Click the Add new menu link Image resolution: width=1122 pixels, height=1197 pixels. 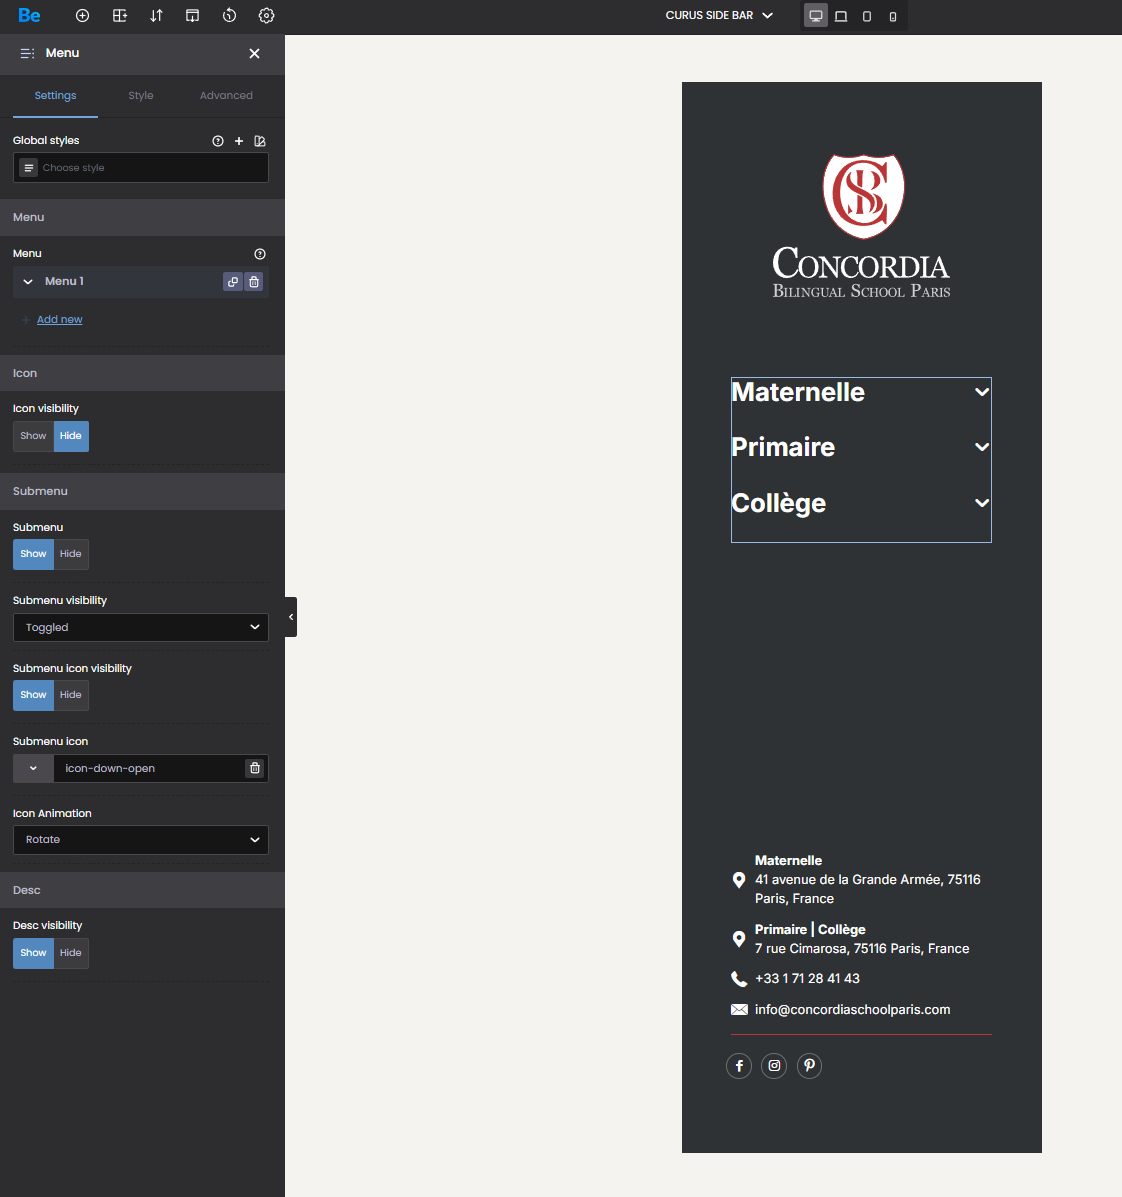(60, 319)
